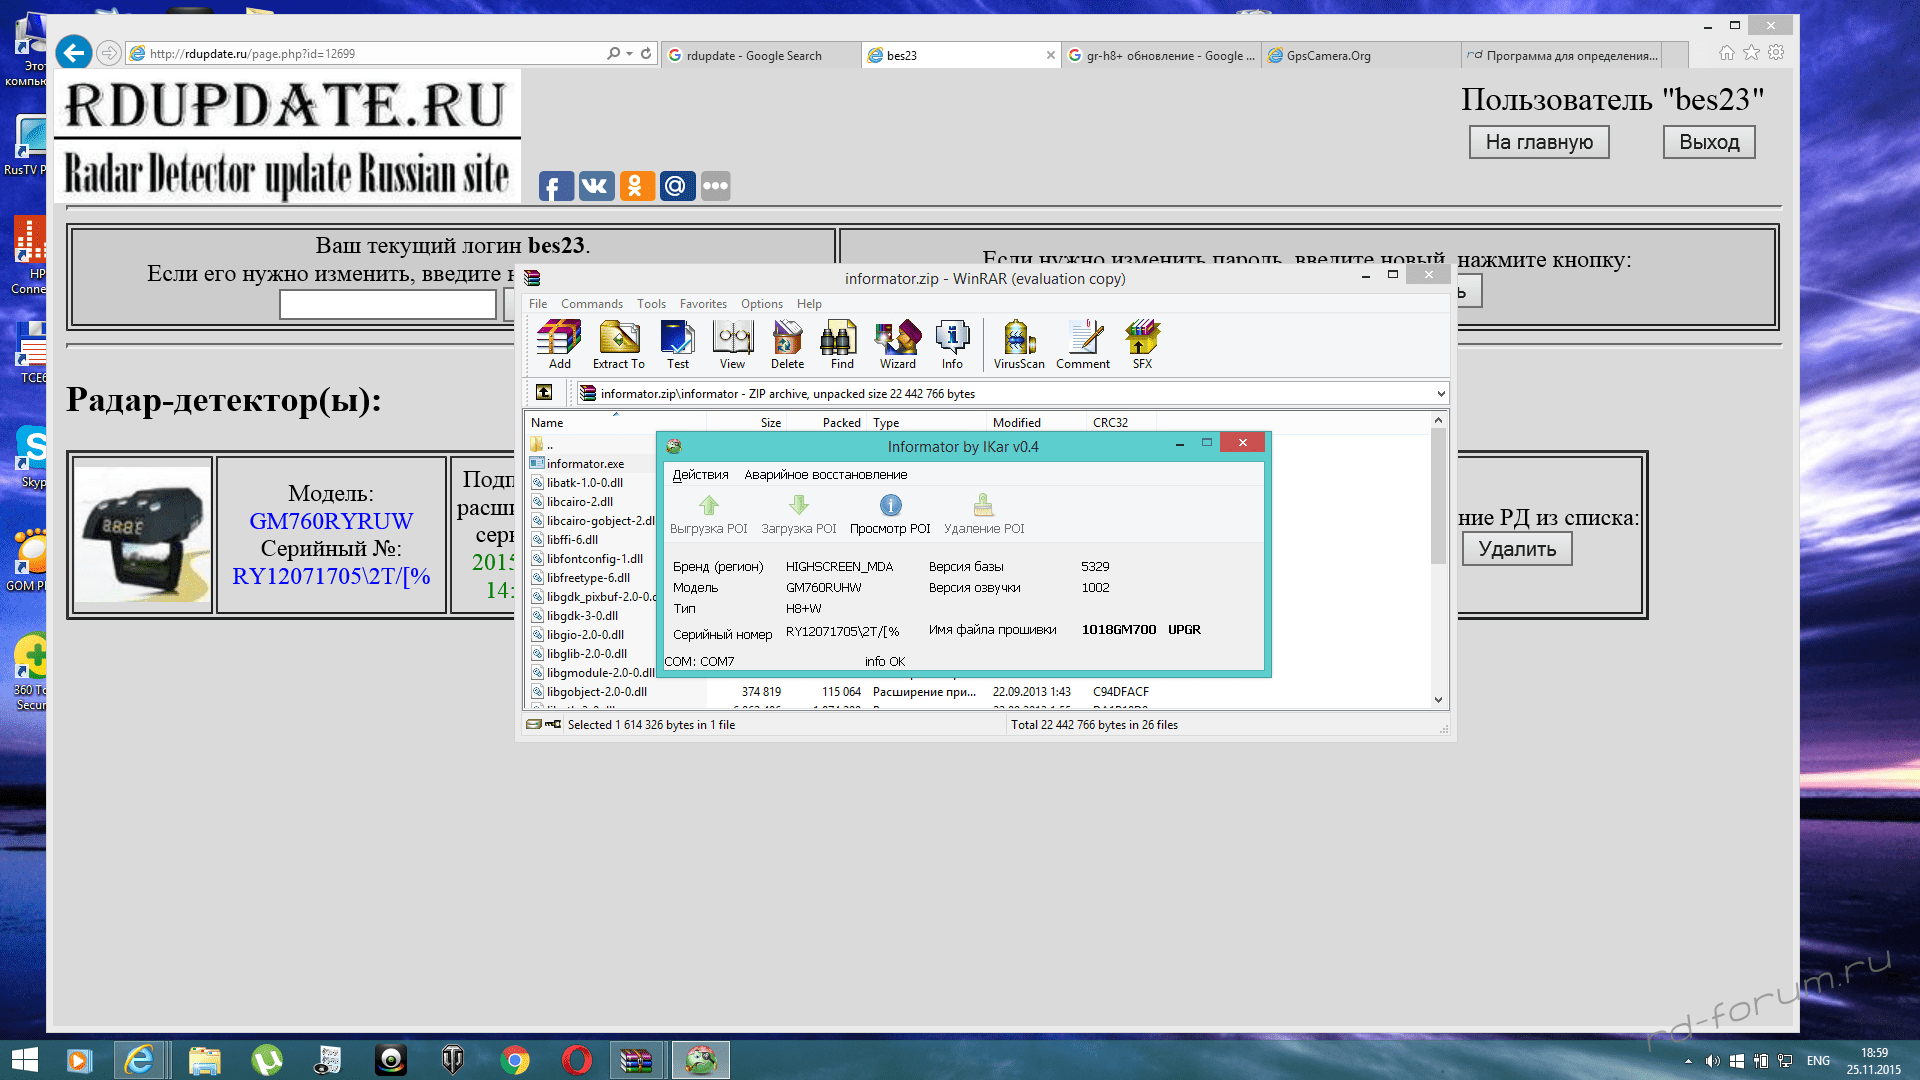Image resolution: width=1920 pixels, height=1080 pixels.
Task: Click the На главную button
Action: (x=1539, y=142)
